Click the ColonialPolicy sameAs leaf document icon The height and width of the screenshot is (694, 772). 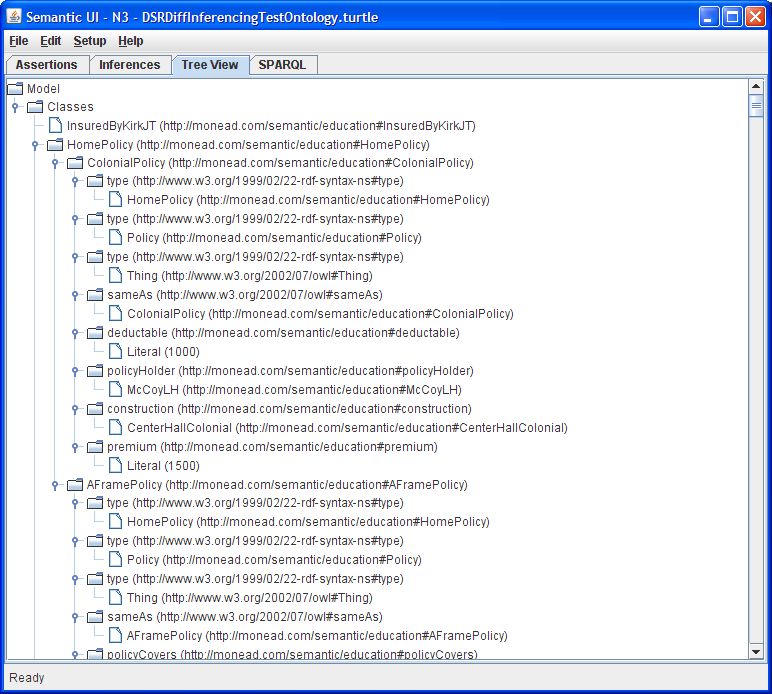[116, 314]
